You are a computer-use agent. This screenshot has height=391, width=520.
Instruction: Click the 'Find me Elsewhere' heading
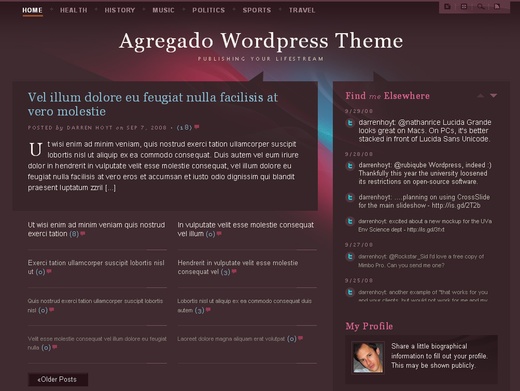tap(387, 96)
